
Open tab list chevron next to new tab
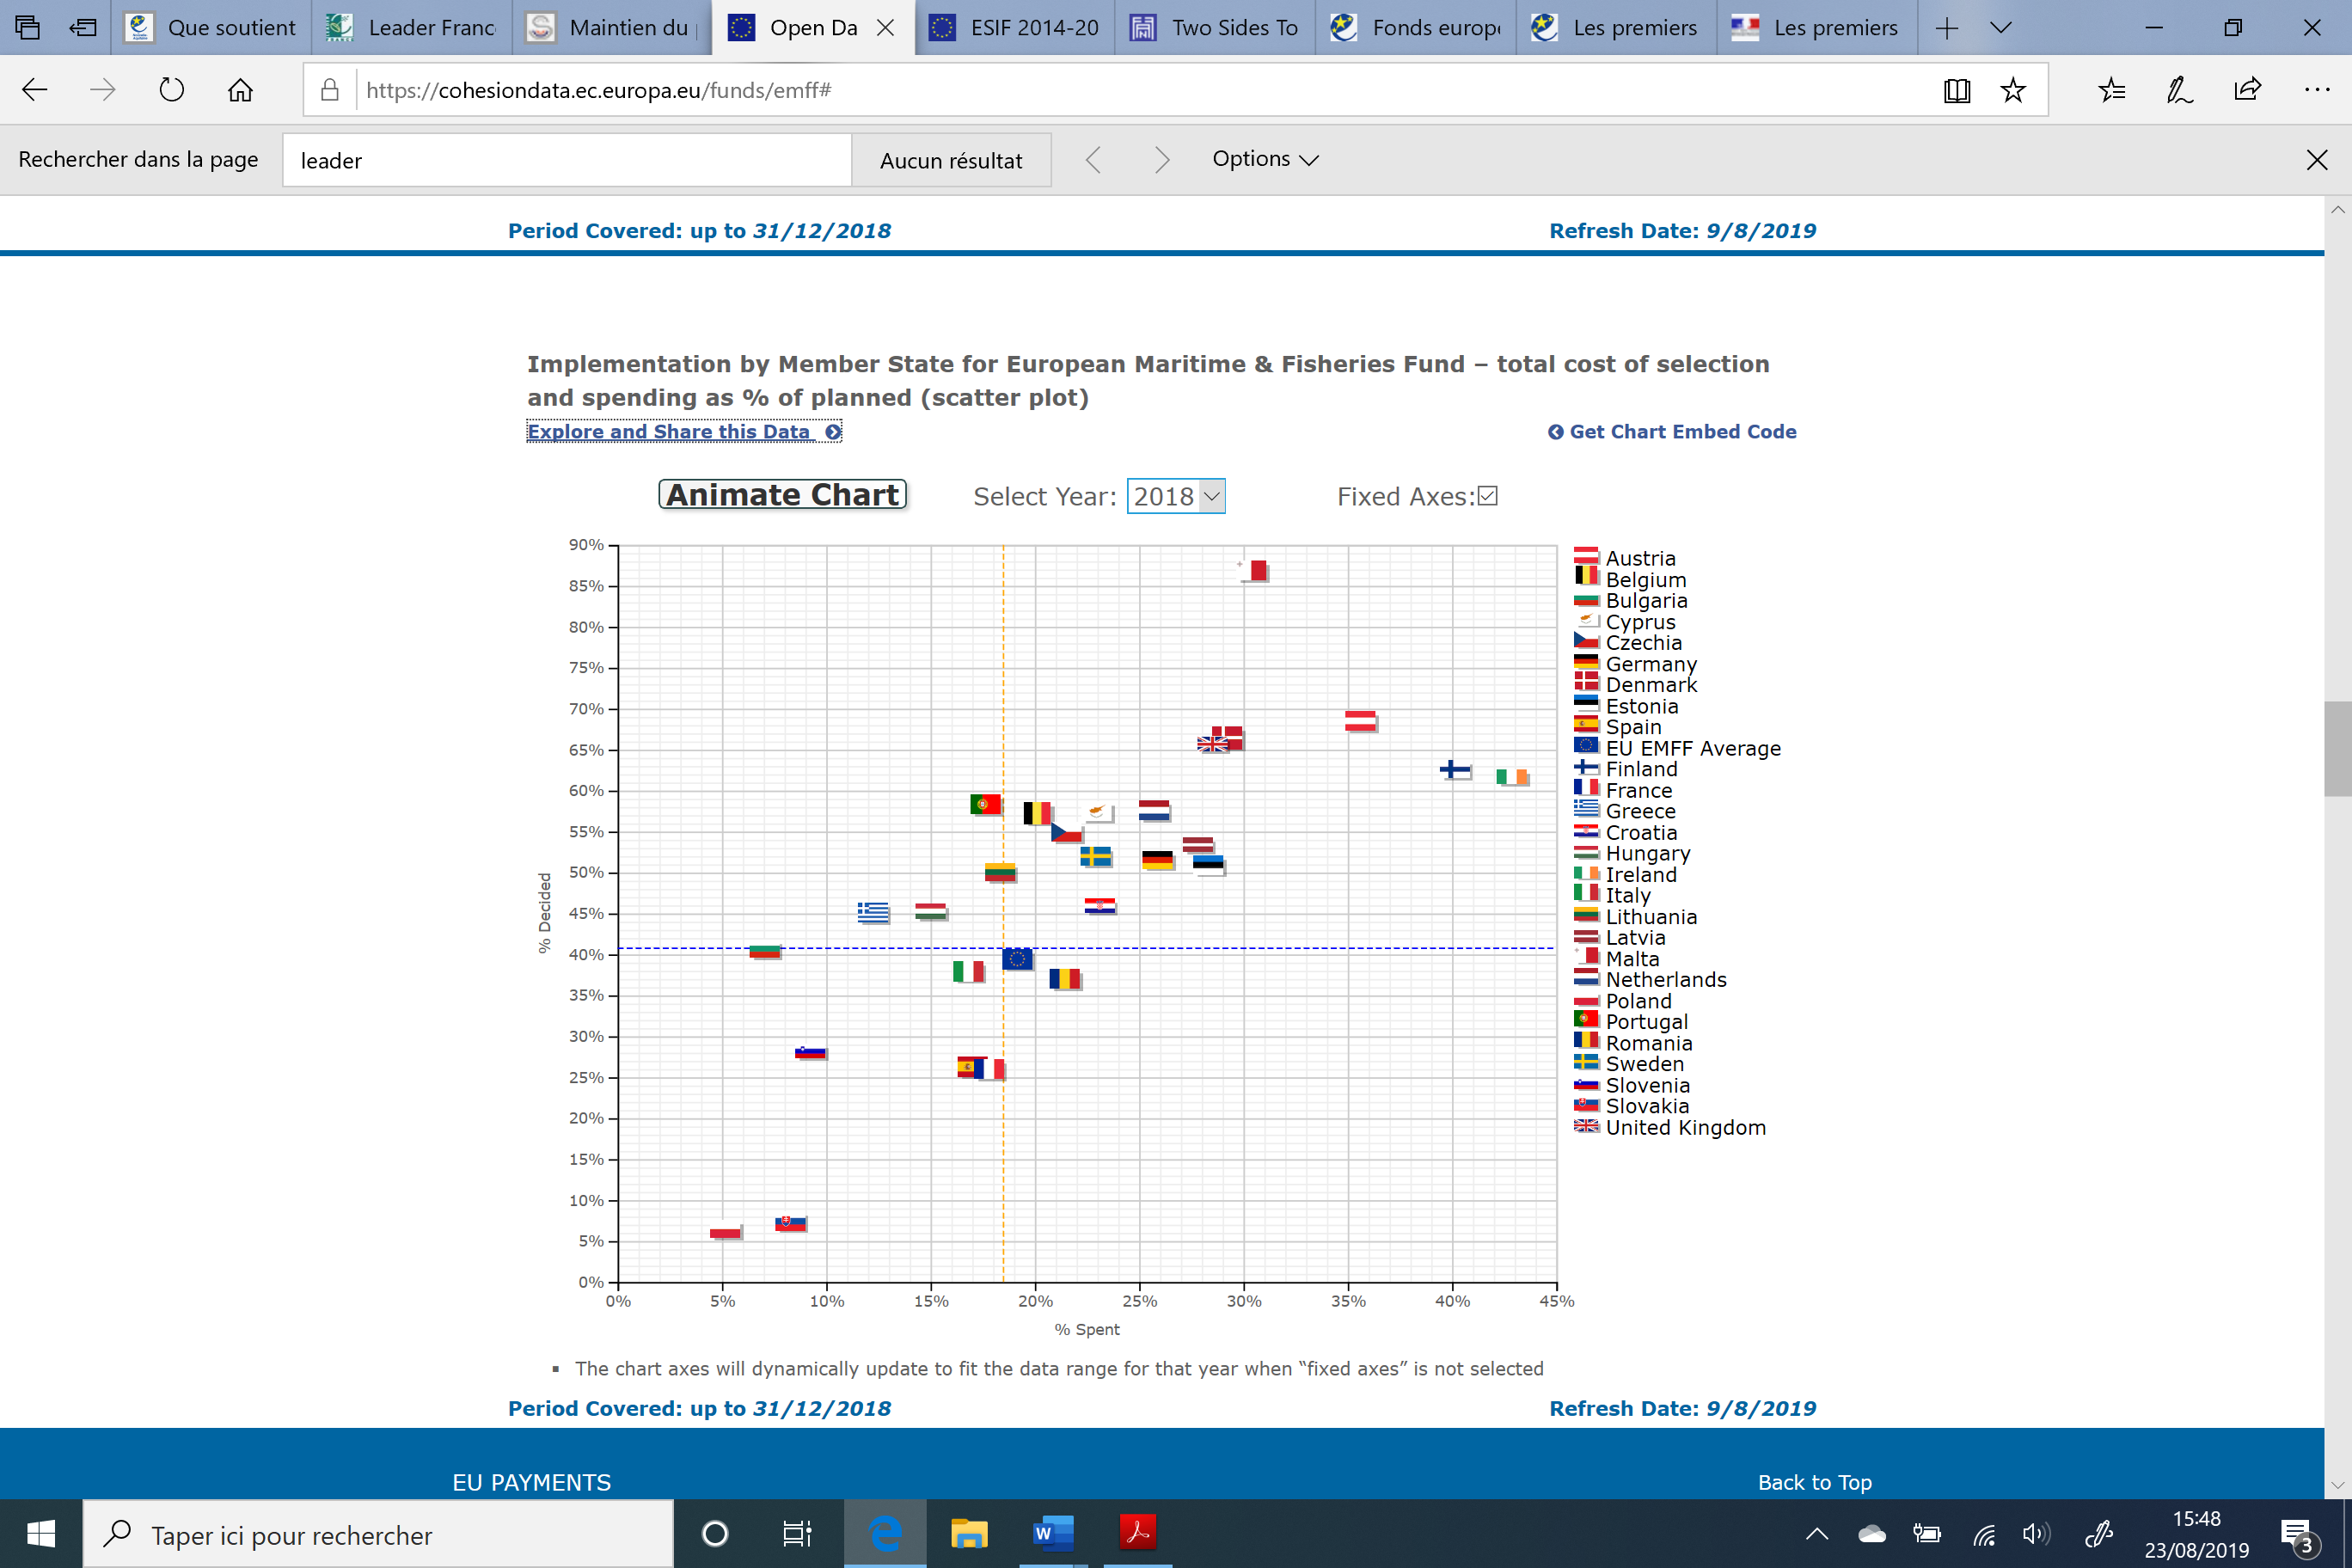[x=2000, y=28]
